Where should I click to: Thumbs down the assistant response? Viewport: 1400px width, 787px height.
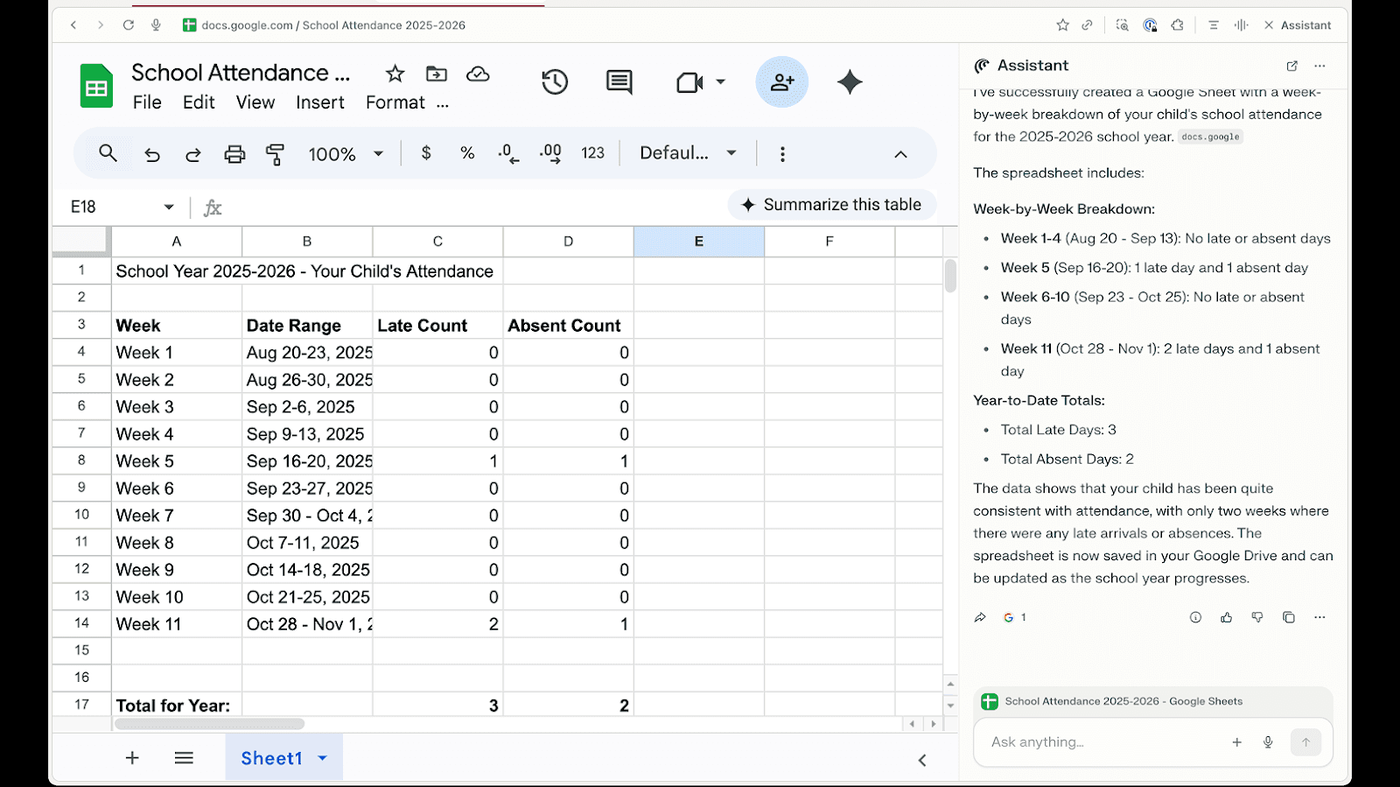click(x=1257, y=617)
